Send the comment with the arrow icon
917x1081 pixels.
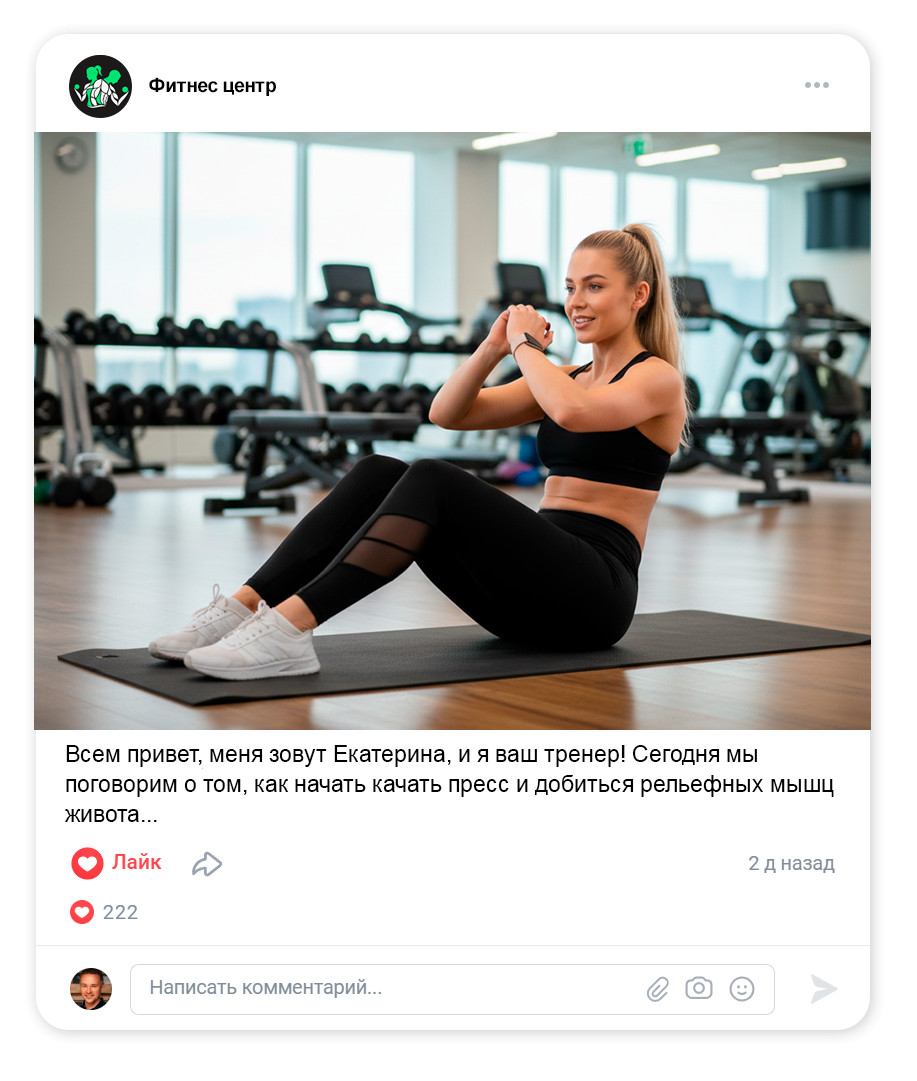click(x=823, y=989)
